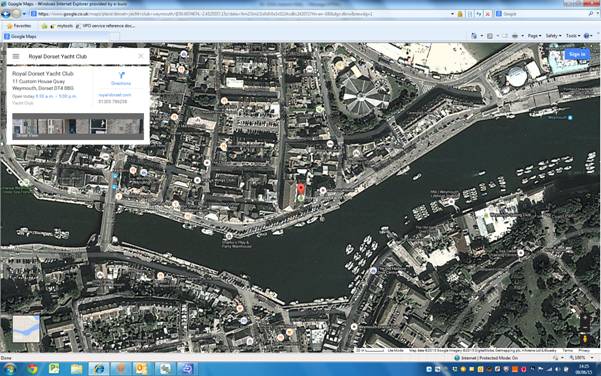601x376 pixels.
Task: Click the Directions arrow icon
Action: (x=121, y=75)
